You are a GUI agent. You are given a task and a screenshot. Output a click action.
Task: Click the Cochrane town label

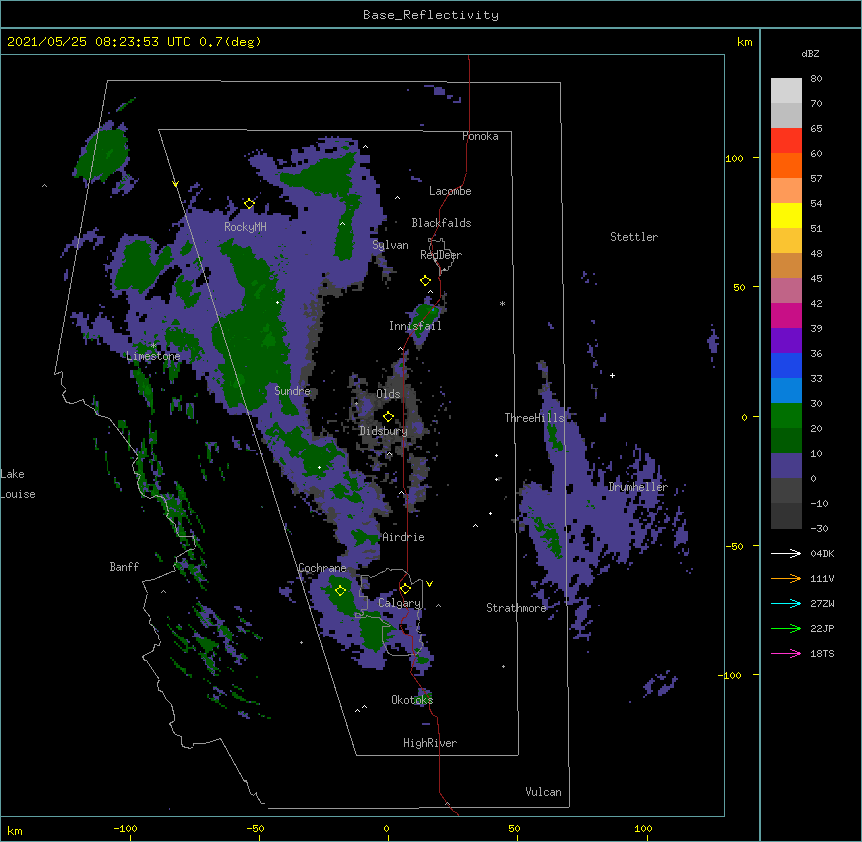[x=322, y=568]
